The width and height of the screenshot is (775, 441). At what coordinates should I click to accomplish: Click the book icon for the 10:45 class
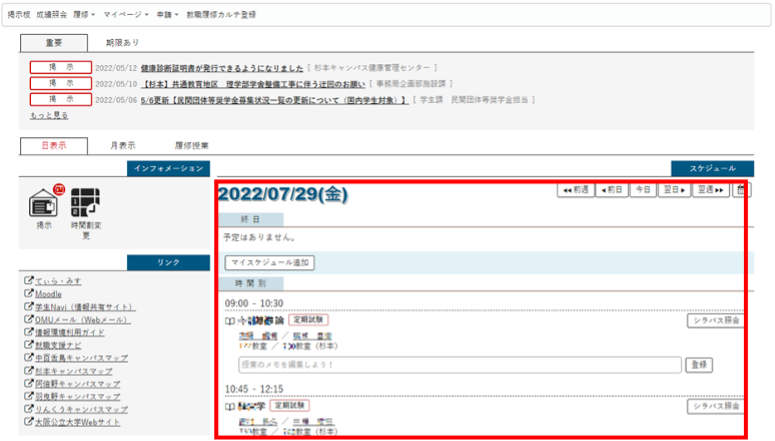coord(230,407)
